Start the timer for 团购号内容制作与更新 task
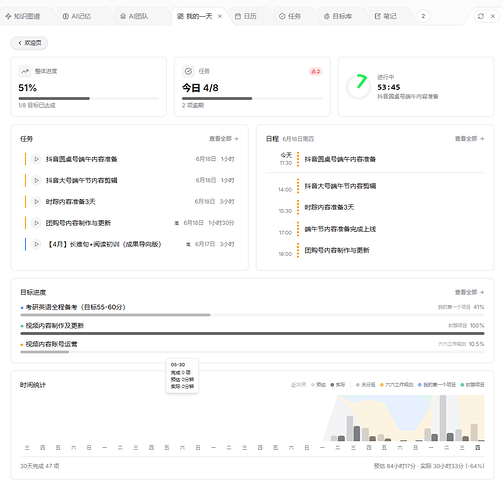 point(36,223)
